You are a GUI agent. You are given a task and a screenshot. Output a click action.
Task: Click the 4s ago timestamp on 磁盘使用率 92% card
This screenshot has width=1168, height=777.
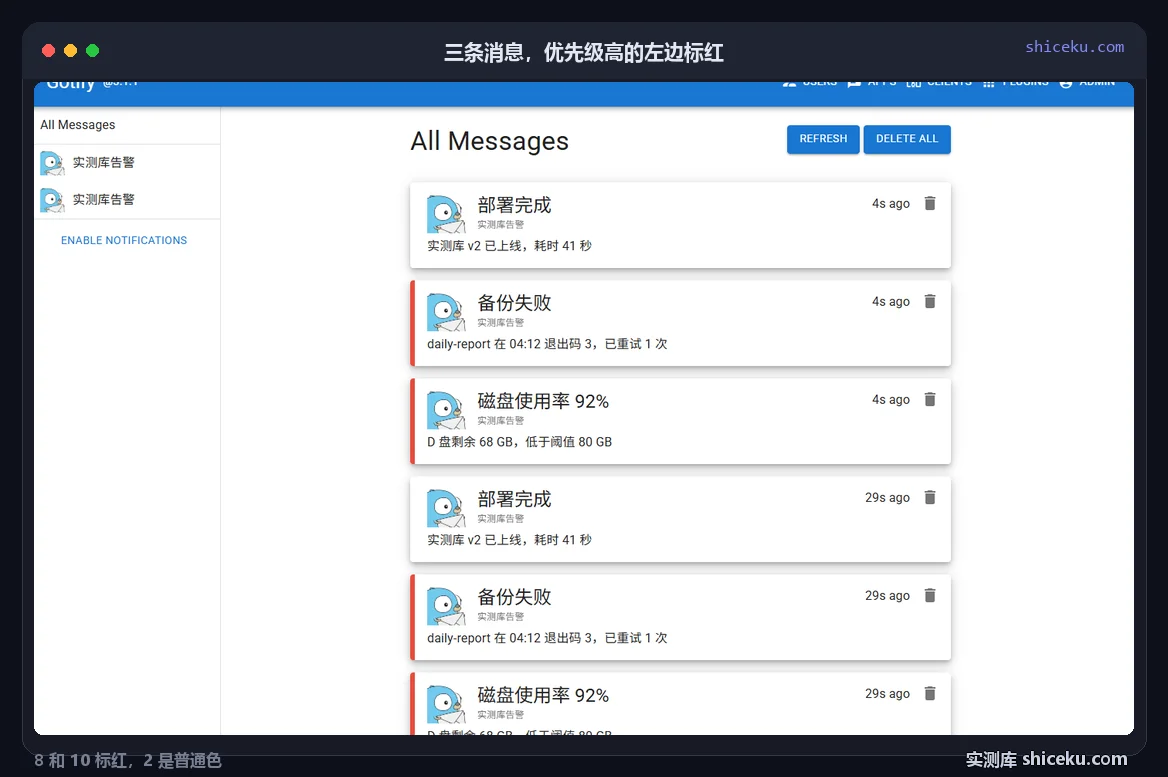891,400
